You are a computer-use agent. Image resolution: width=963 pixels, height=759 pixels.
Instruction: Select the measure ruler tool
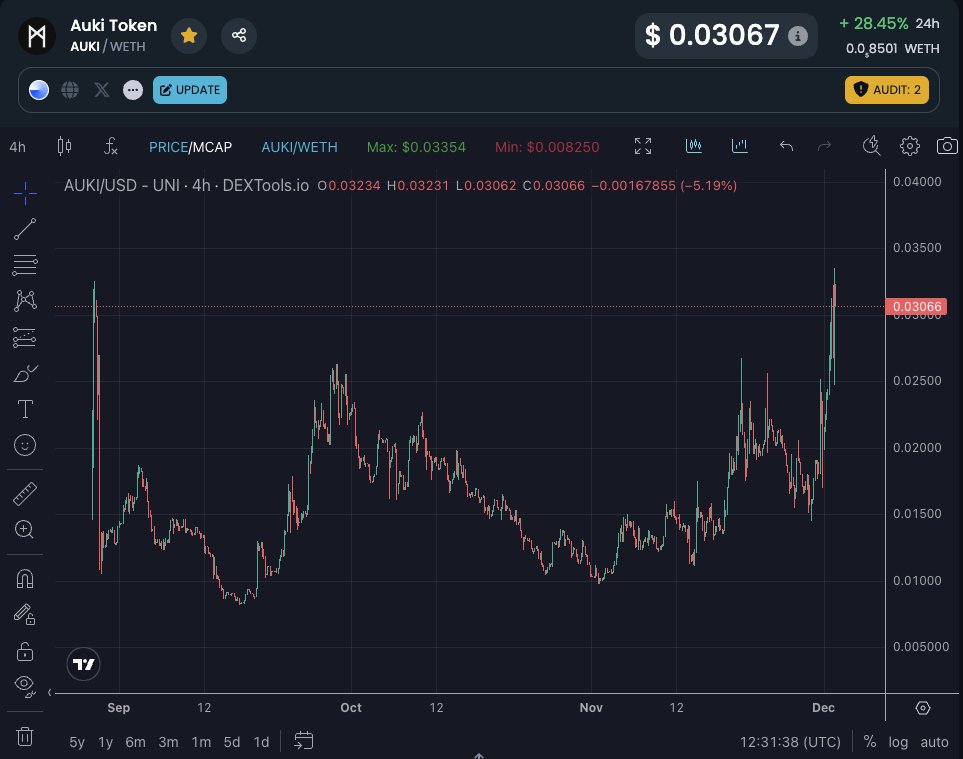click(x=24, y=493)
